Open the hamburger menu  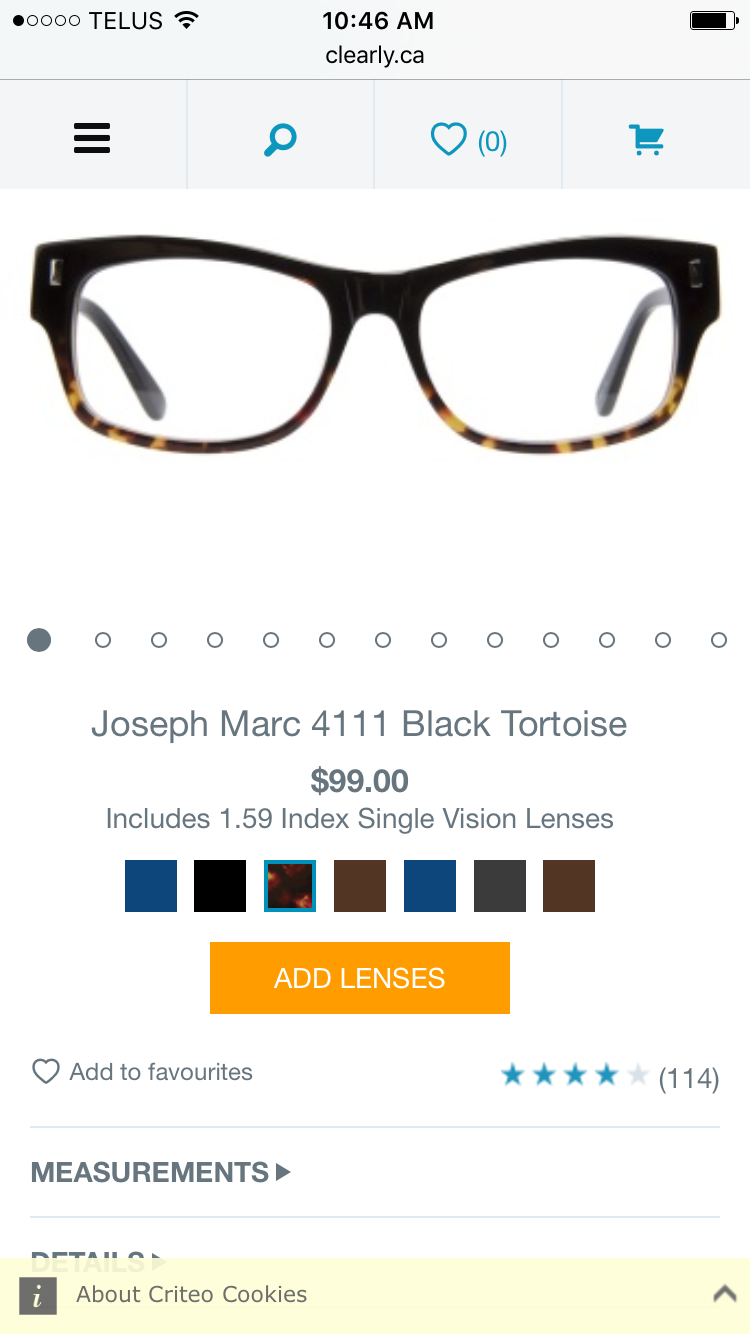(92, 138)
